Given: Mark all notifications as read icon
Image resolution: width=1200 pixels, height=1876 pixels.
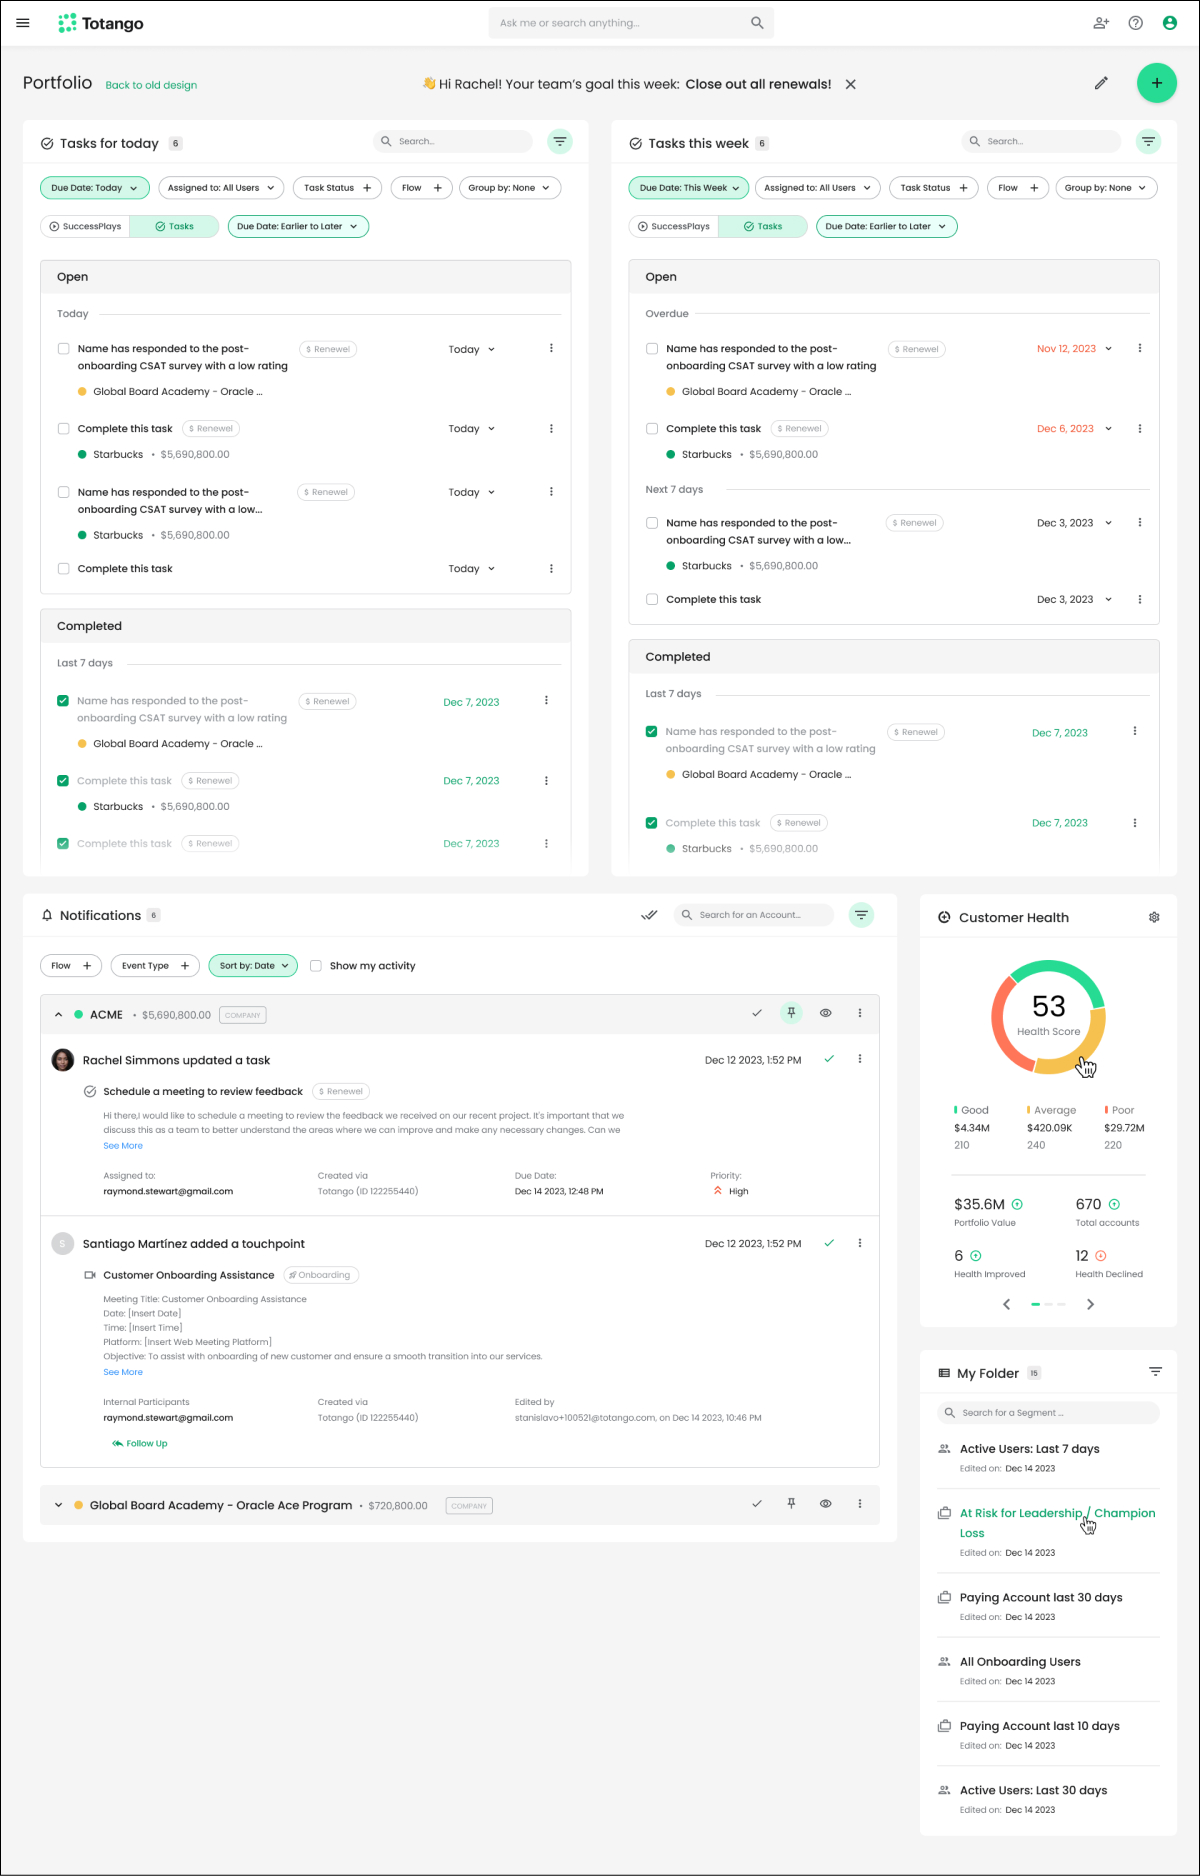Looking at the screenshot, I should [x=649, y=915].
